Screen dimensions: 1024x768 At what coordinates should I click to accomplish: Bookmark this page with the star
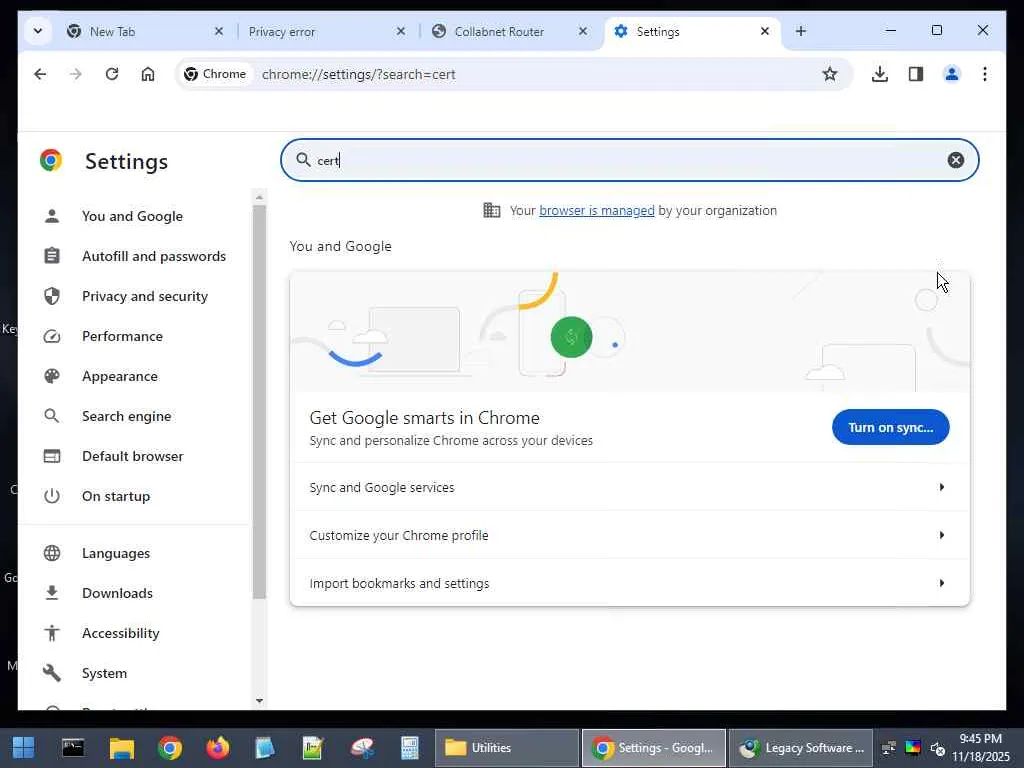(829, 74)
